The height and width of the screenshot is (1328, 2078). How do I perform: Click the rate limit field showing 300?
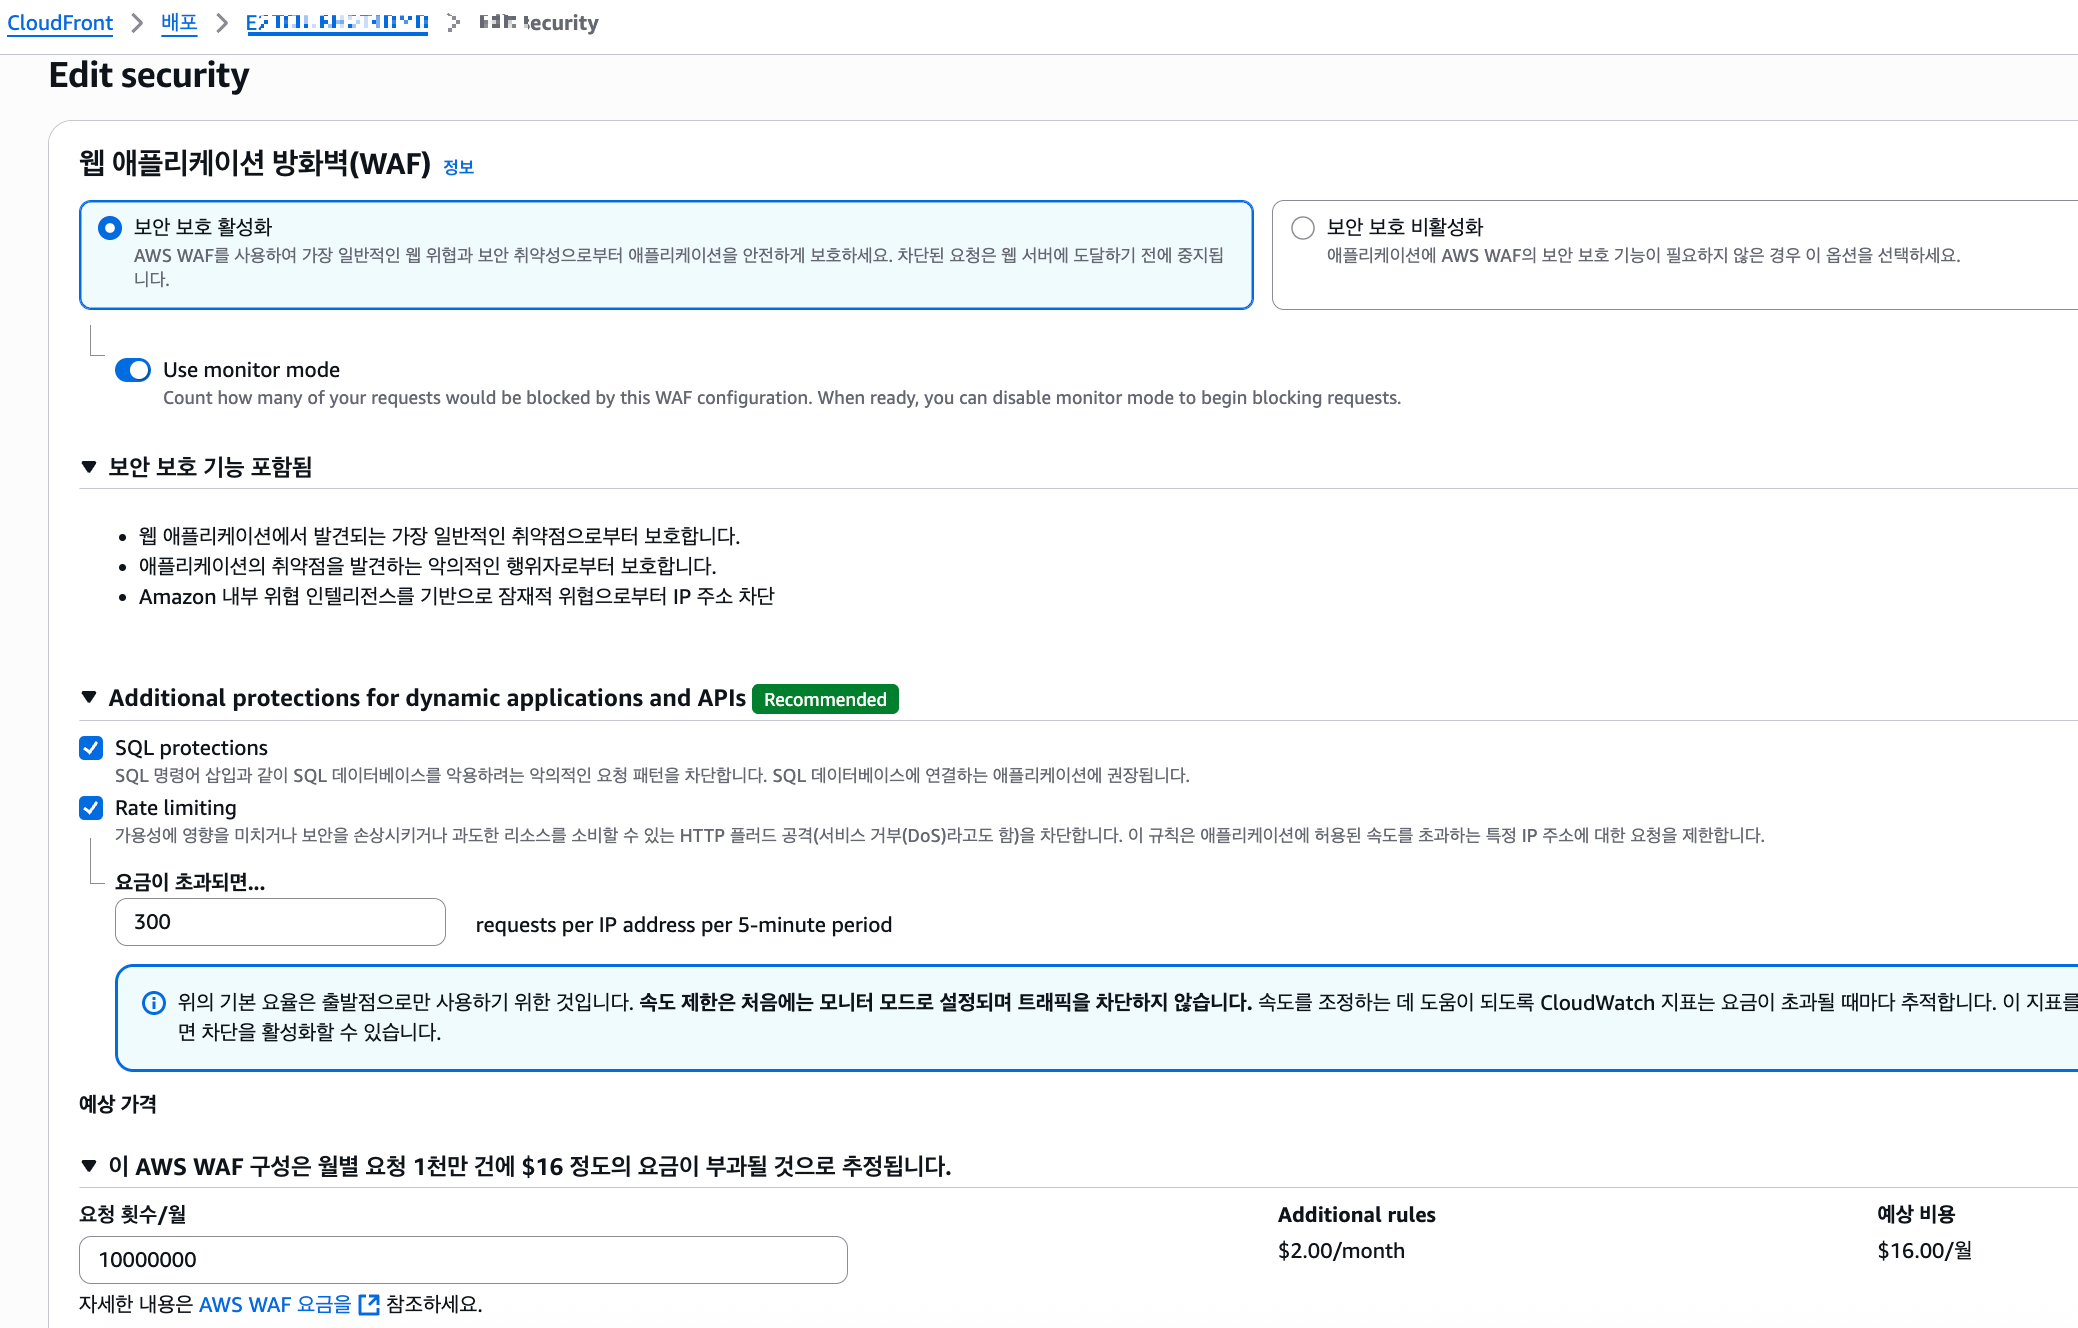pos(280,922)
